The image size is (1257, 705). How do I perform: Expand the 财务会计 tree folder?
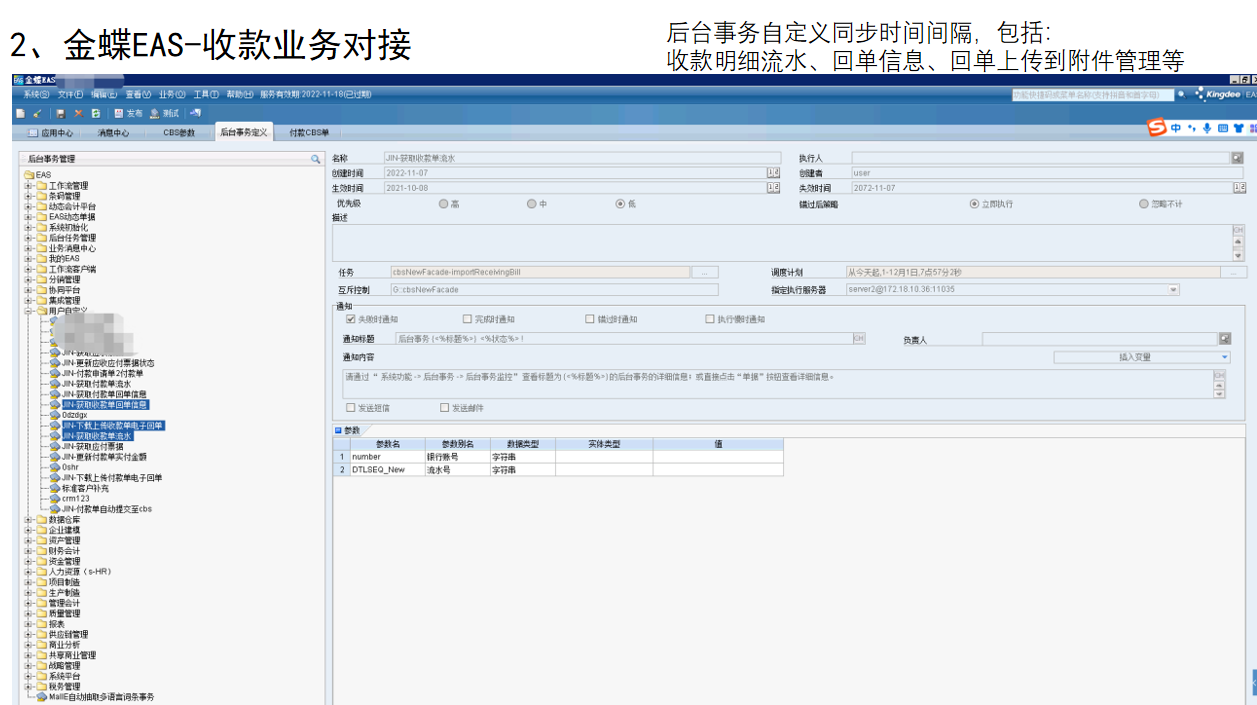click(29, 551)
